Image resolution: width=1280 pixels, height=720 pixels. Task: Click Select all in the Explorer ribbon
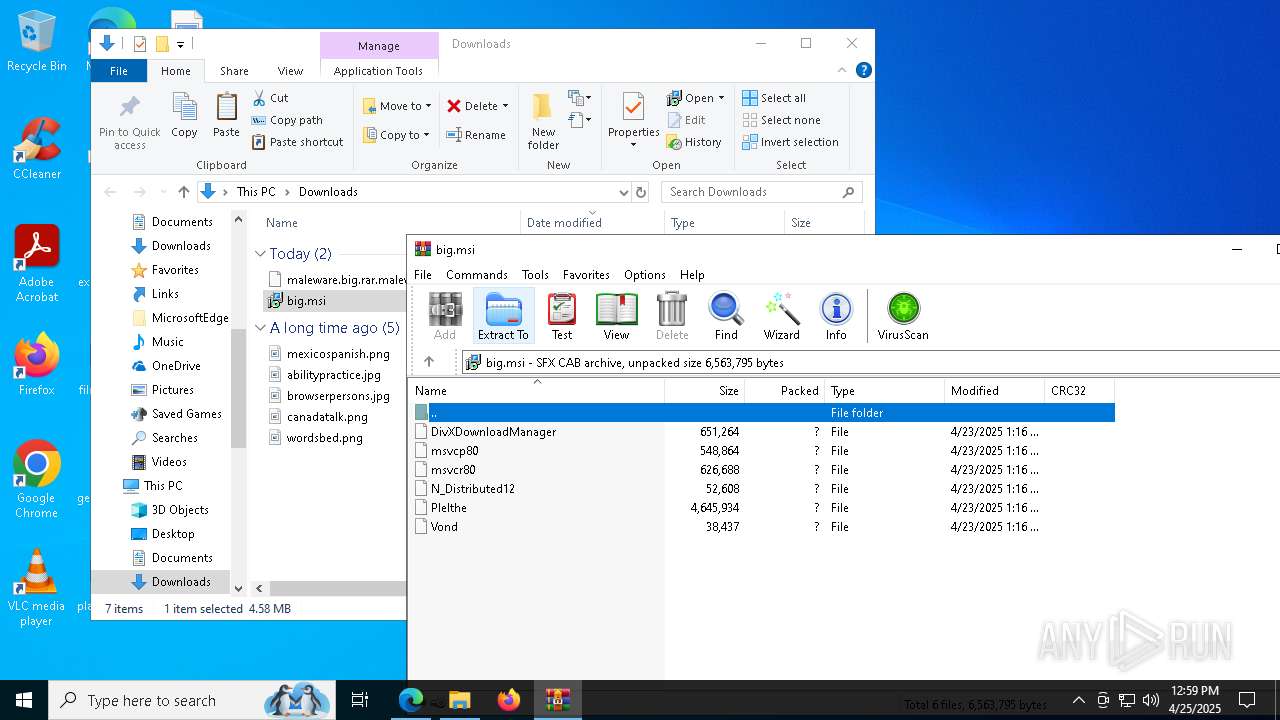[774, 98]
